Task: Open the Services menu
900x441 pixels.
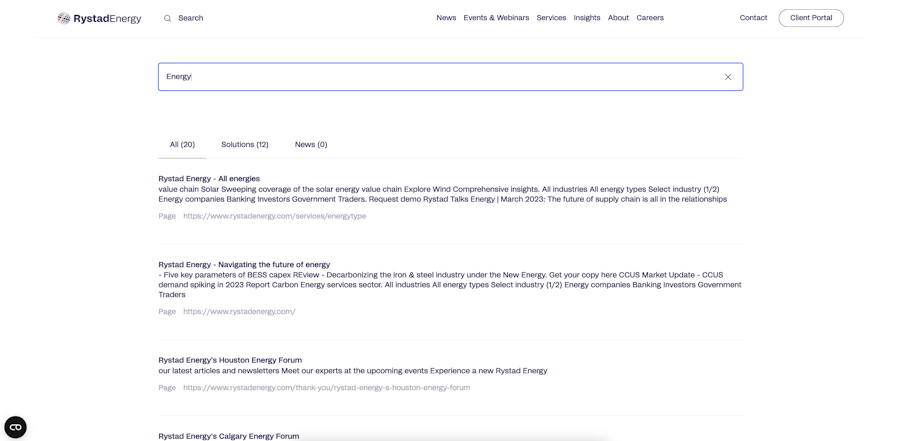Action: pos(551,18)
